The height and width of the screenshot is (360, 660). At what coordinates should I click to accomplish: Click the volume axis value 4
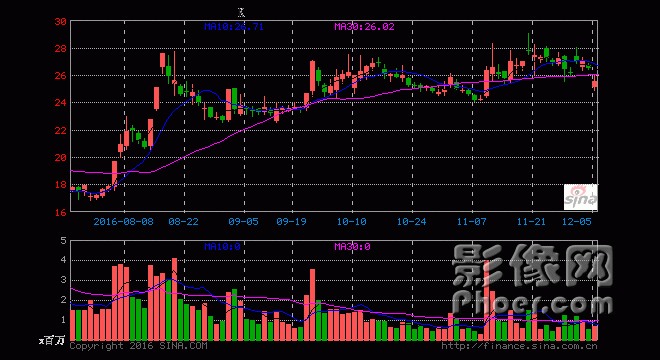click(x=64, y=260)
